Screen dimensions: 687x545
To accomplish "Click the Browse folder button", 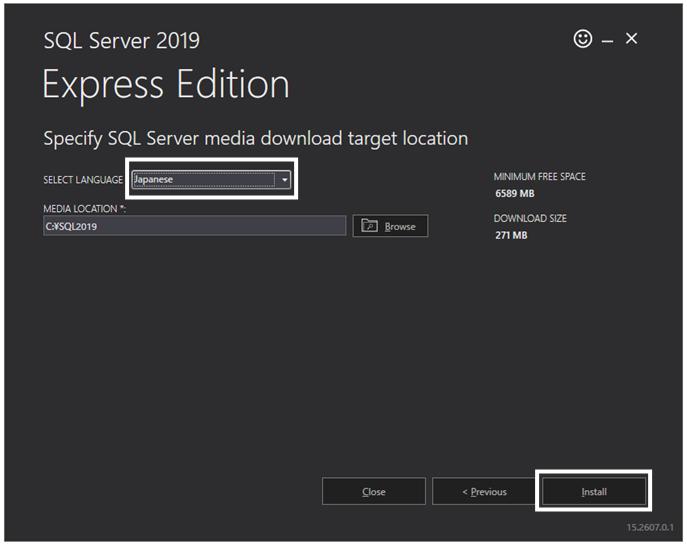I will (390, 226).
